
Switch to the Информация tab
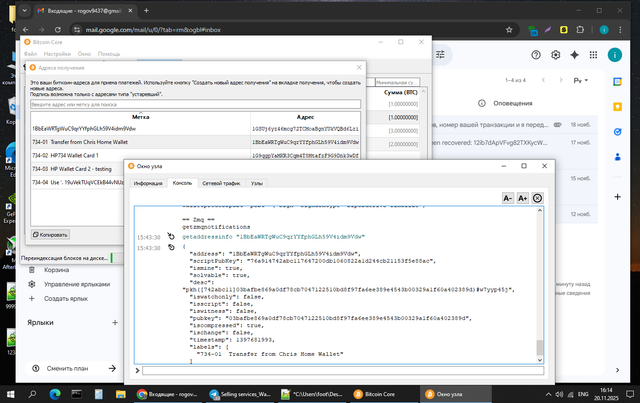tap(148, 183)
